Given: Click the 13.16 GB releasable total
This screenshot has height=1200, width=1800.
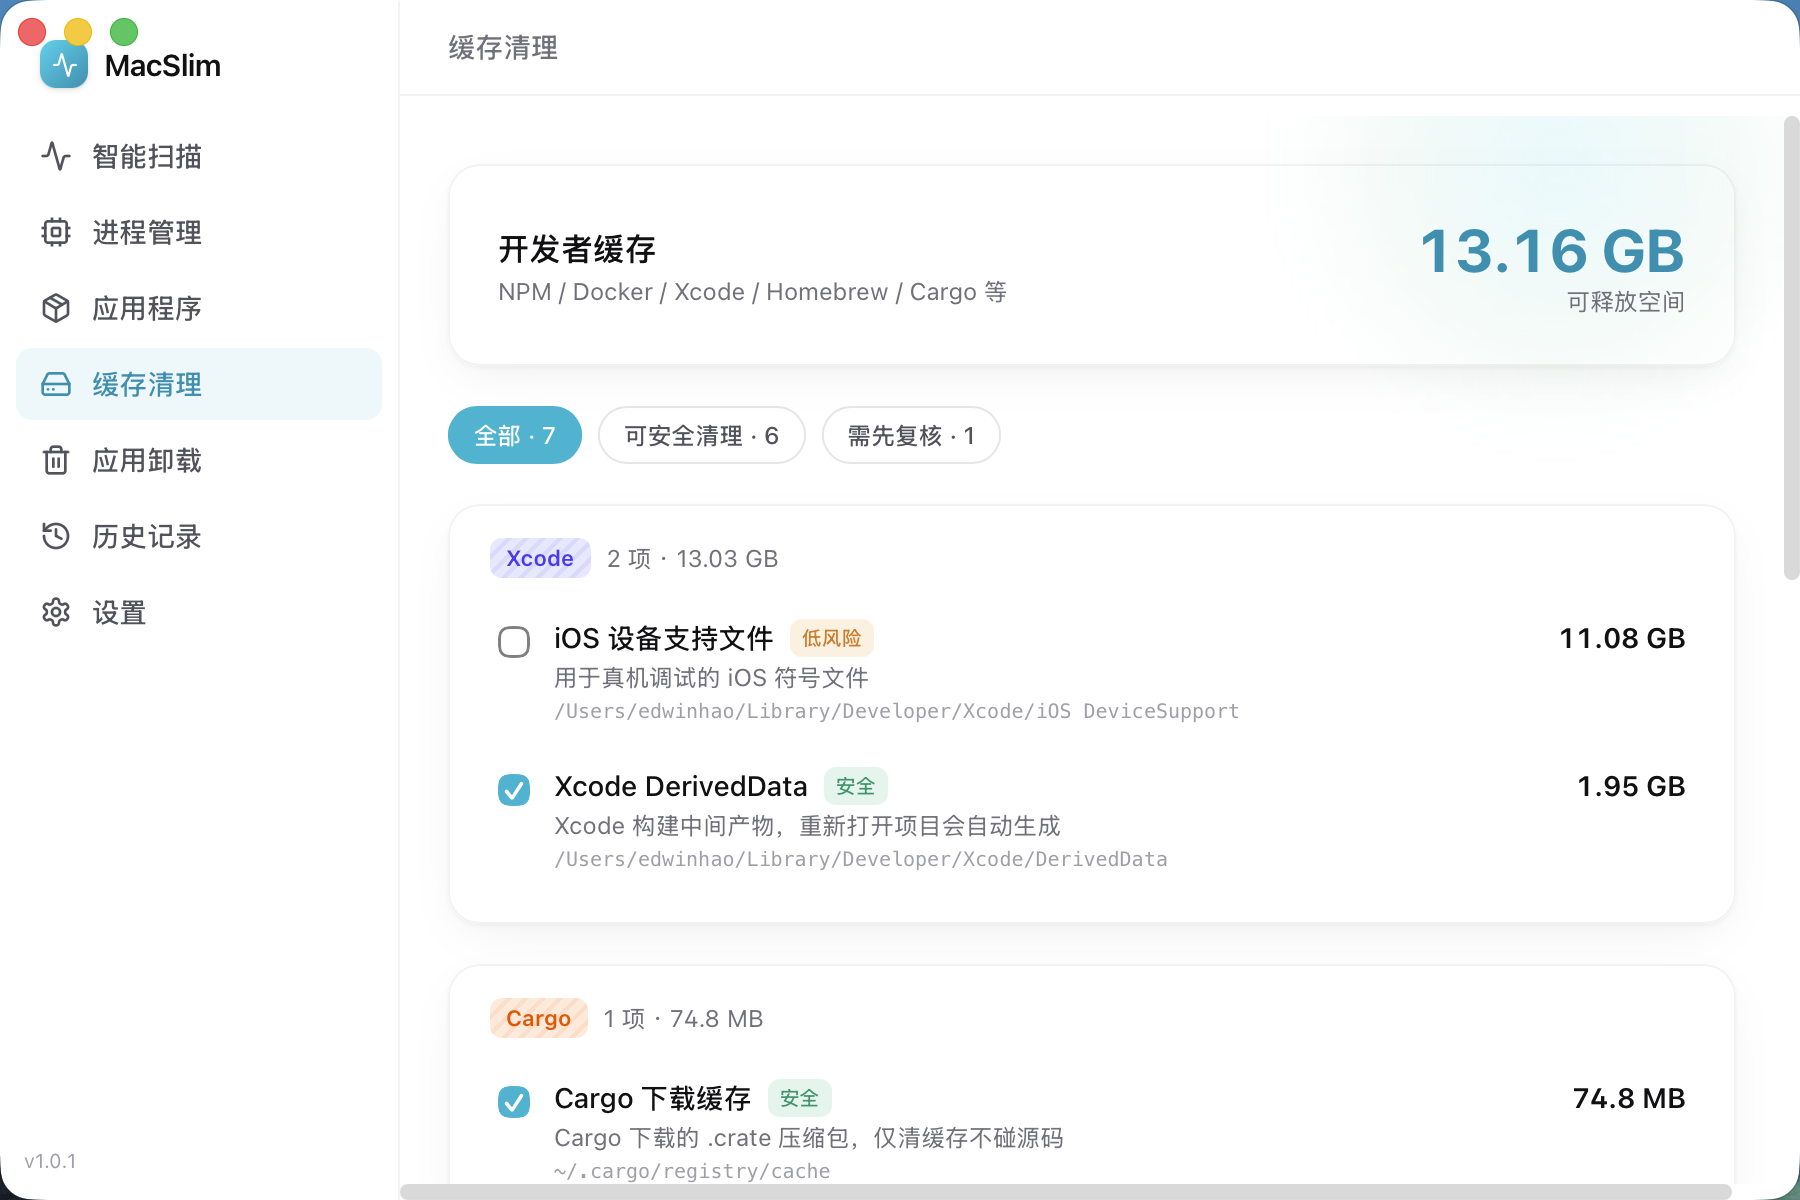Looking at the screenshot, I should [x=1552, y=250].
